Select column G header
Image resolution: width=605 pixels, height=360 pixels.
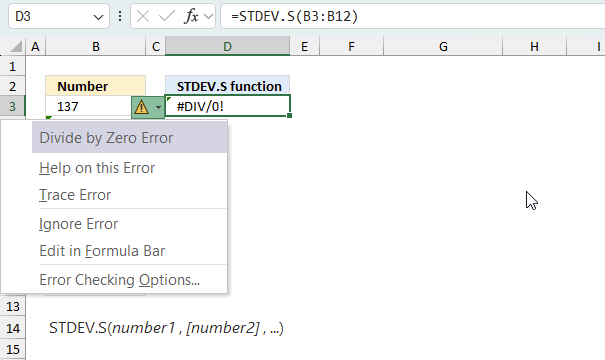click(x=443, y=47)
